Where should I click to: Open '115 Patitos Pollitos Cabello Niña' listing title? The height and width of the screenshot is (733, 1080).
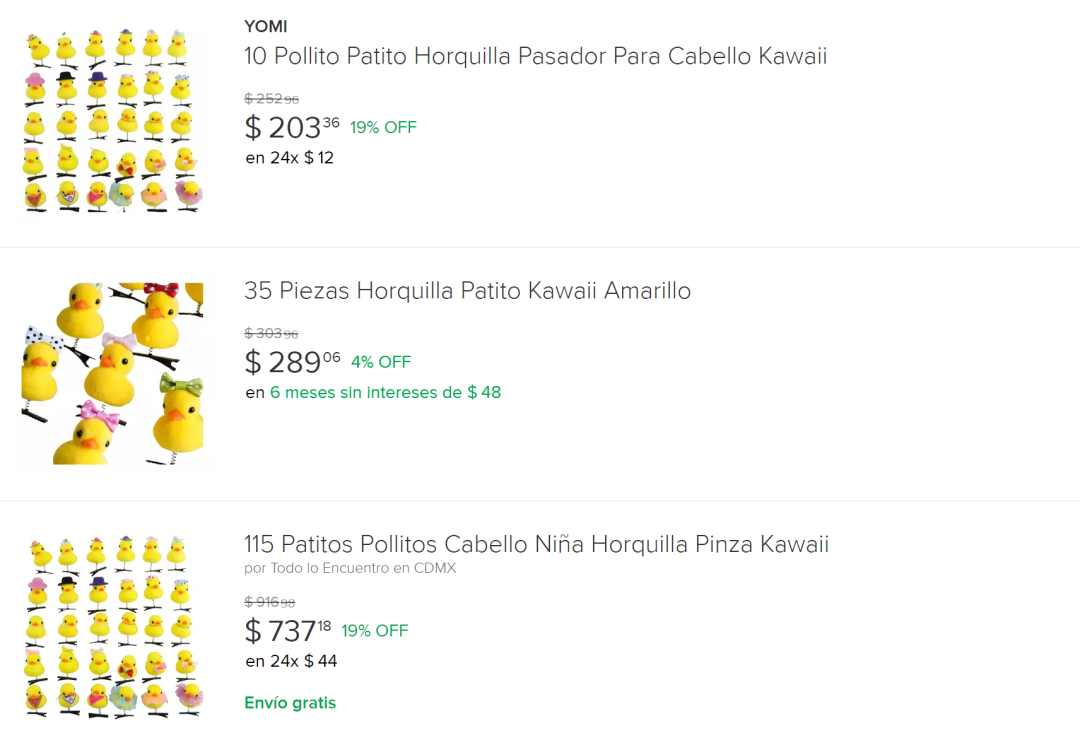[537, 544]
